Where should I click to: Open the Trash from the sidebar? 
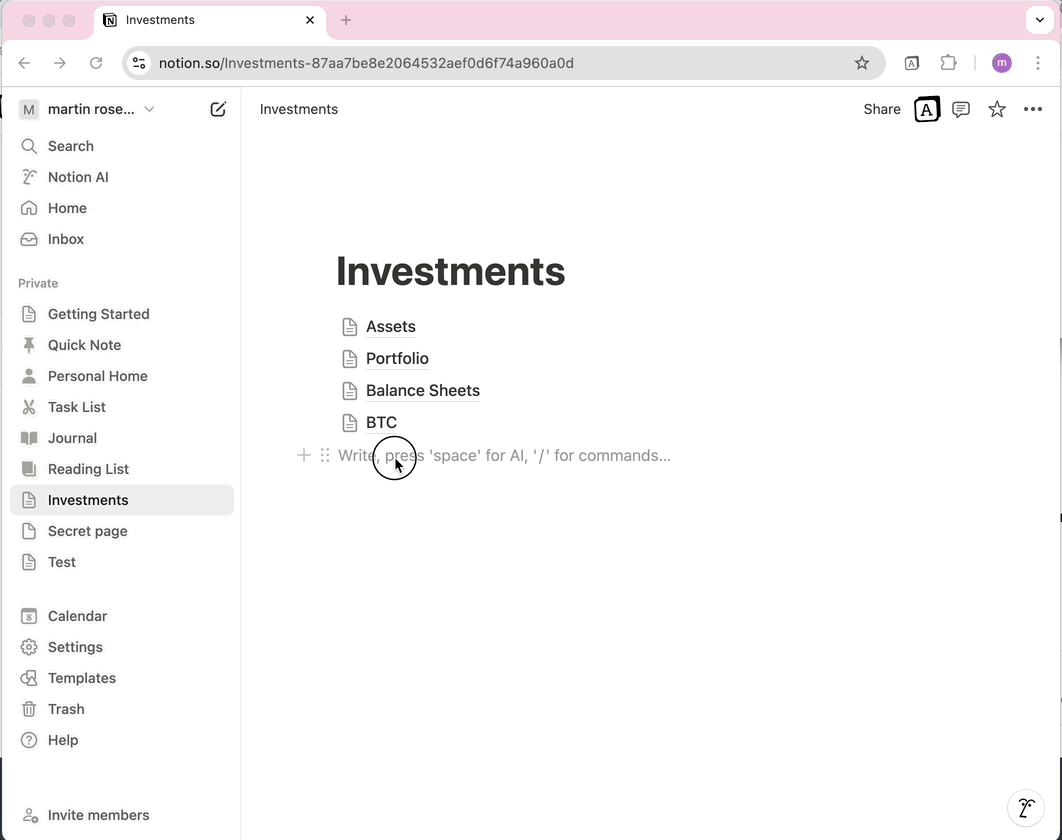pyautogui.click(x=66, y=709)
